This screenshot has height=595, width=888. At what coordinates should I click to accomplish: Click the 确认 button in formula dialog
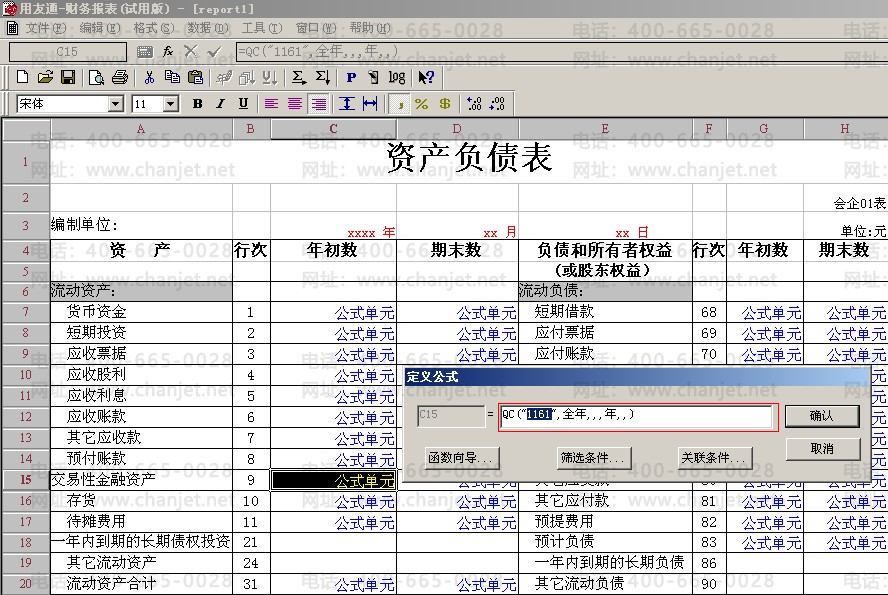pyautogui.click(x=821, y=415)
